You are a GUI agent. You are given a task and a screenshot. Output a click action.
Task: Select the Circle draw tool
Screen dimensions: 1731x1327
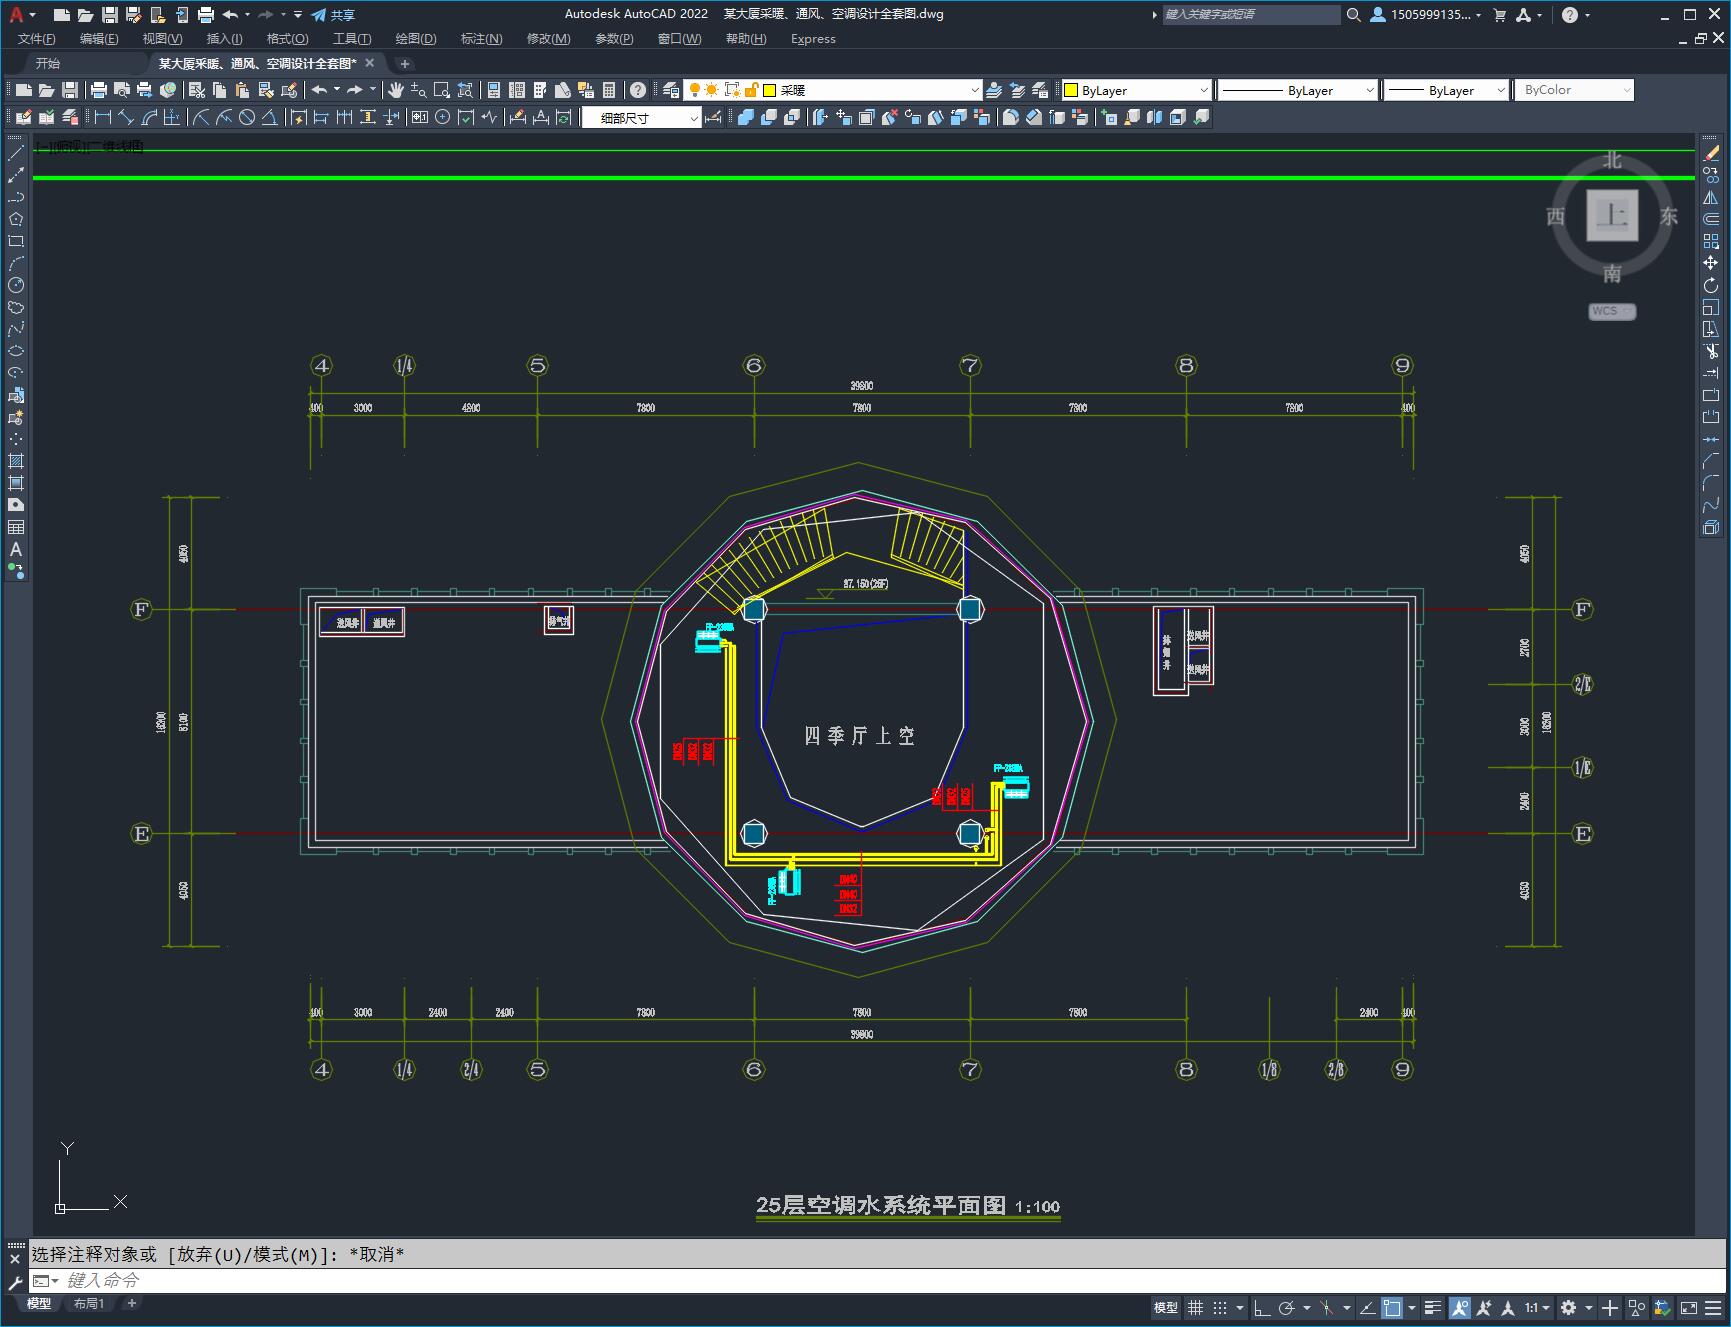[x=16, y=285]
